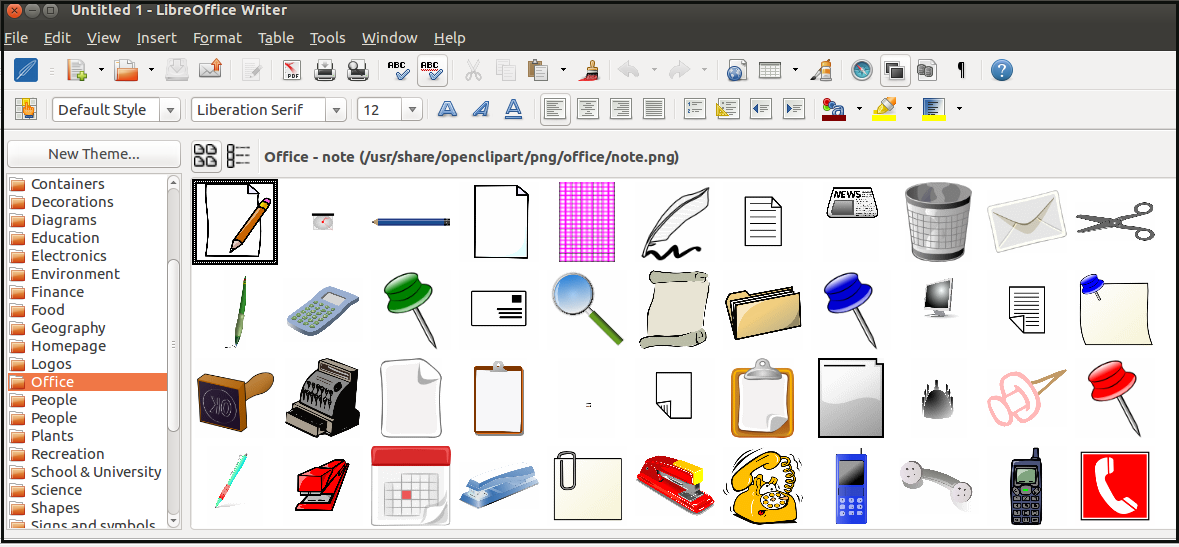This screenshot has height=547, width=1179.
Task: Expand the Table insert dropdown arrow
Action: coord(796,71)
